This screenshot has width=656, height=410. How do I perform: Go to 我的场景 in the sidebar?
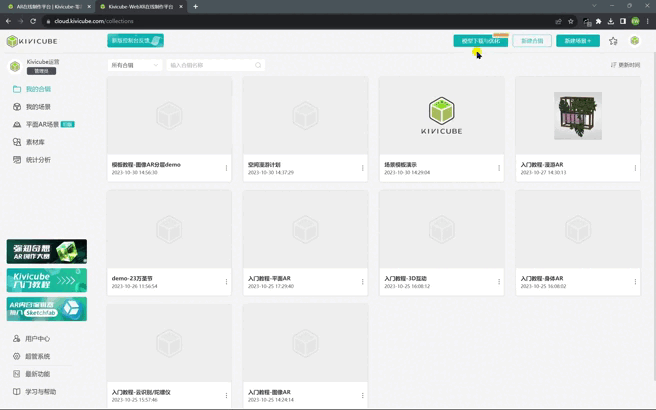pyautogui.click(x=38, y=107)
